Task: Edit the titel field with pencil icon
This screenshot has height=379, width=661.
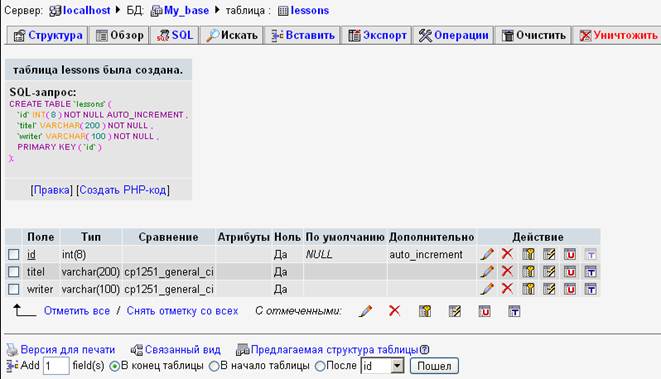Action: click(x=487, y=271)
